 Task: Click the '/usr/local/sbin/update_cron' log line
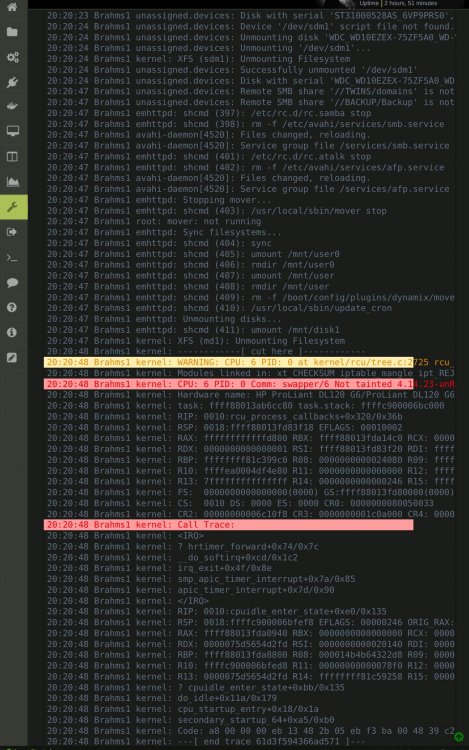[x=219, y=308]
